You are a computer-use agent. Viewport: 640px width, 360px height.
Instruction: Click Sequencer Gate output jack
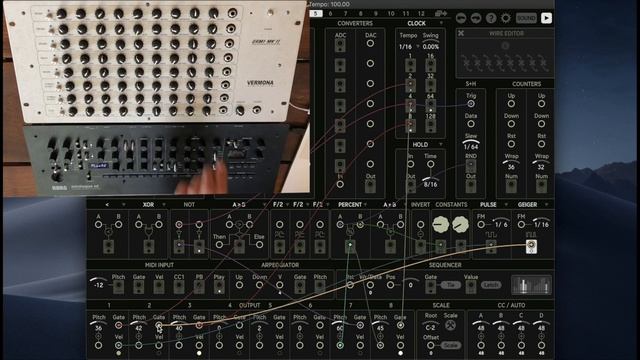point(431,287)
